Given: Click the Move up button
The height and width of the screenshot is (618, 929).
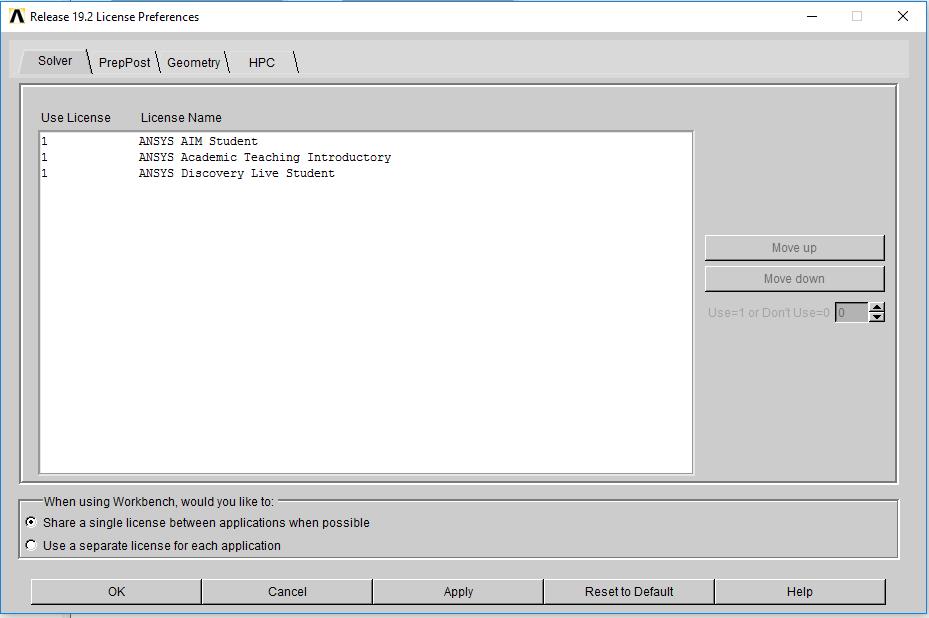Looking at the screenshot, I should (794, 247).
